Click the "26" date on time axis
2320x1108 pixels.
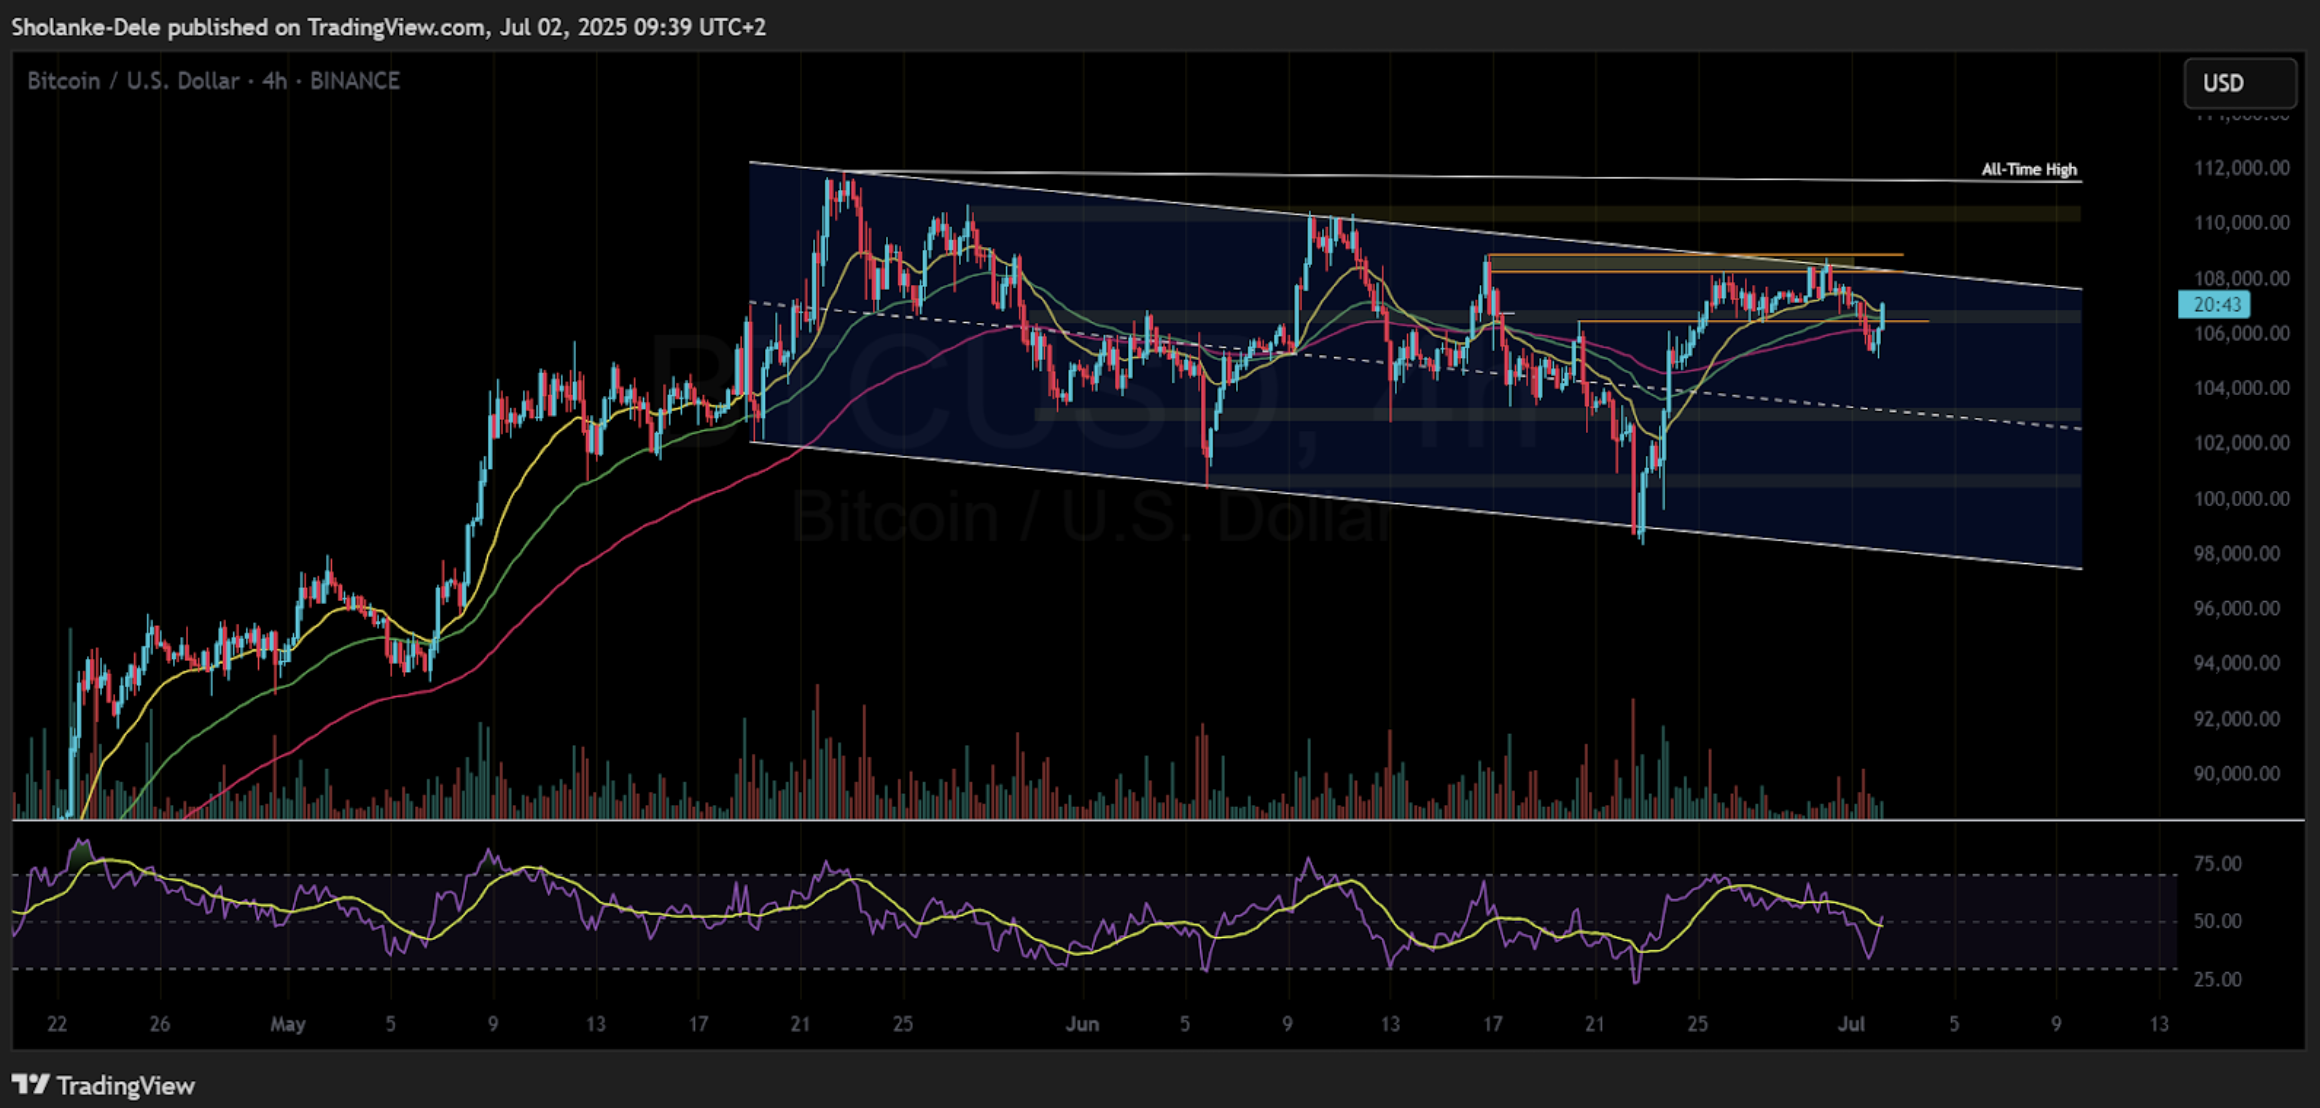coord(160,1024)
